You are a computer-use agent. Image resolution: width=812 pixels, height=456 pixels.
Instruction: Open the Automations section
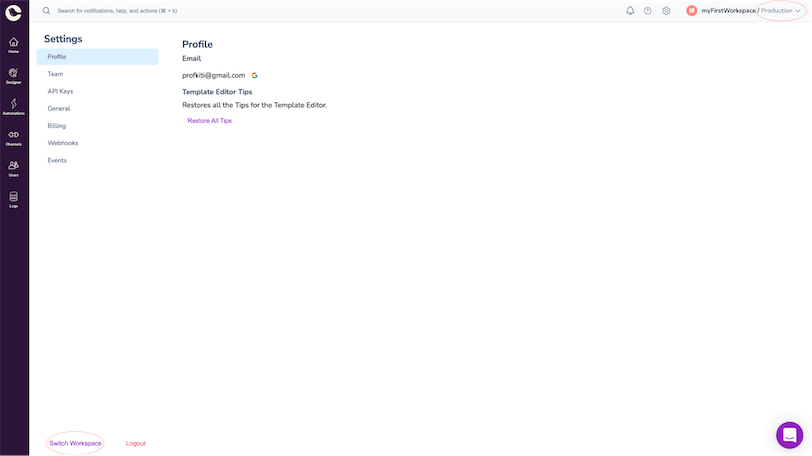coord(13,107)
